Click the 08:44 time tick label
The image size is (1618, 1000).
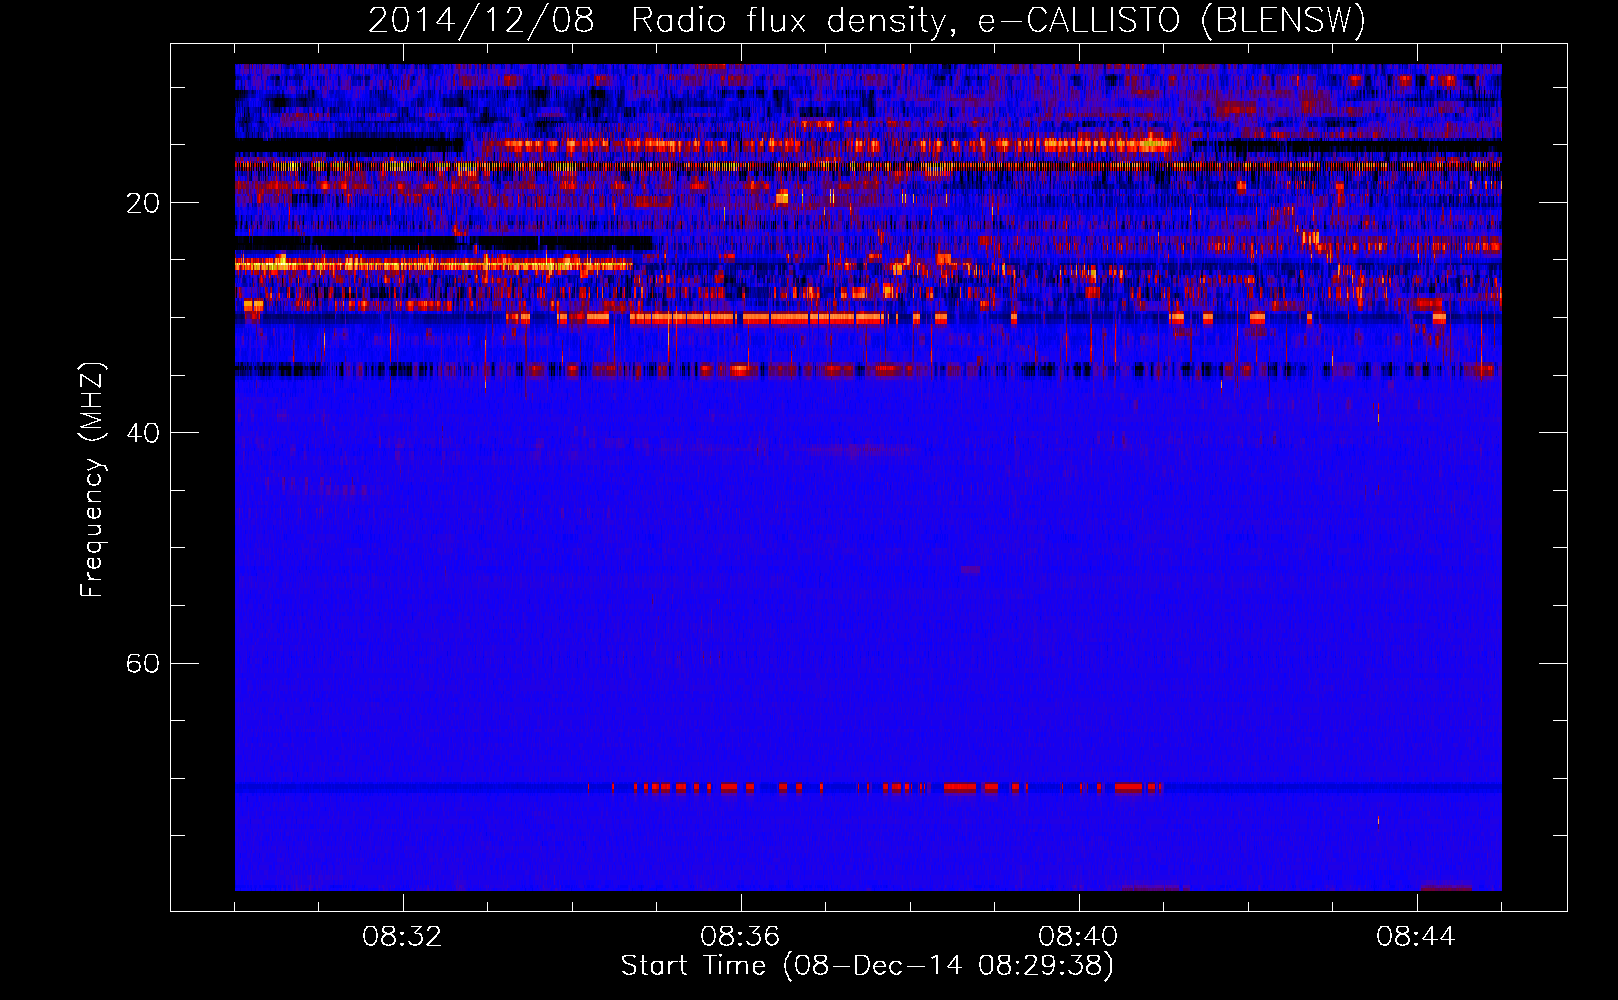tap(1416, 937)
